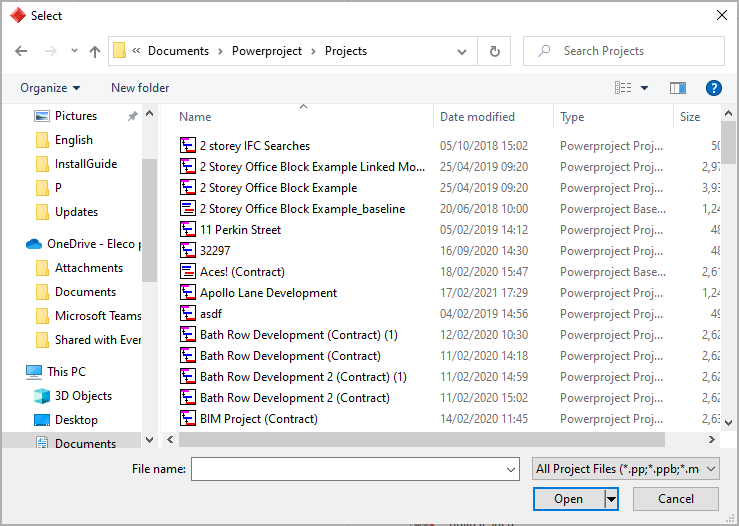This screenshot has height=526, width=739.
Task: Open the Organize menu
Action: [50, 88]
